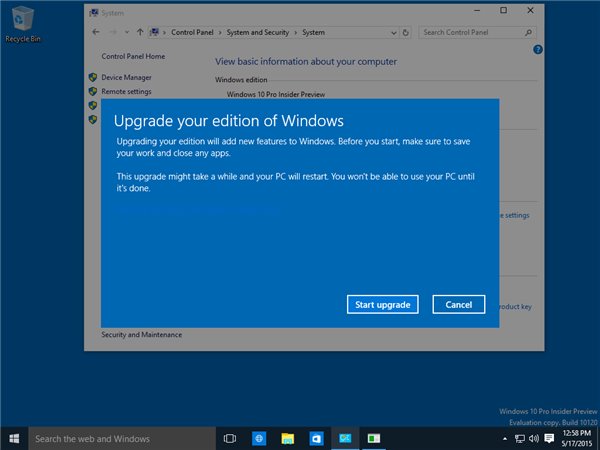Open File Explorer from the taskbar
This screenshot has width=600, height=450.
point(287,438)
